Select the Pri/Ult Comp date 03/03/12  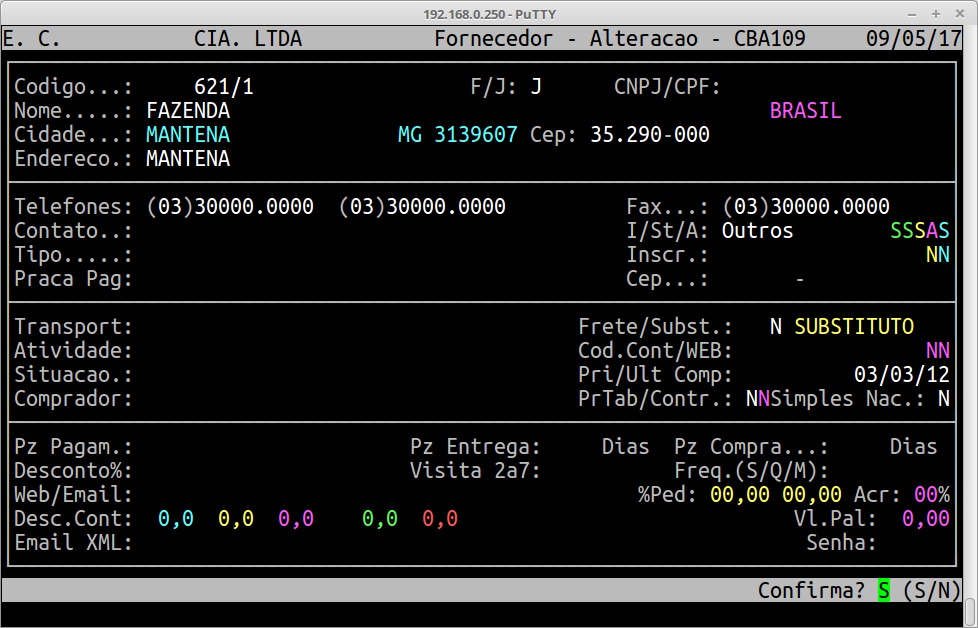(x=902, y=375)
